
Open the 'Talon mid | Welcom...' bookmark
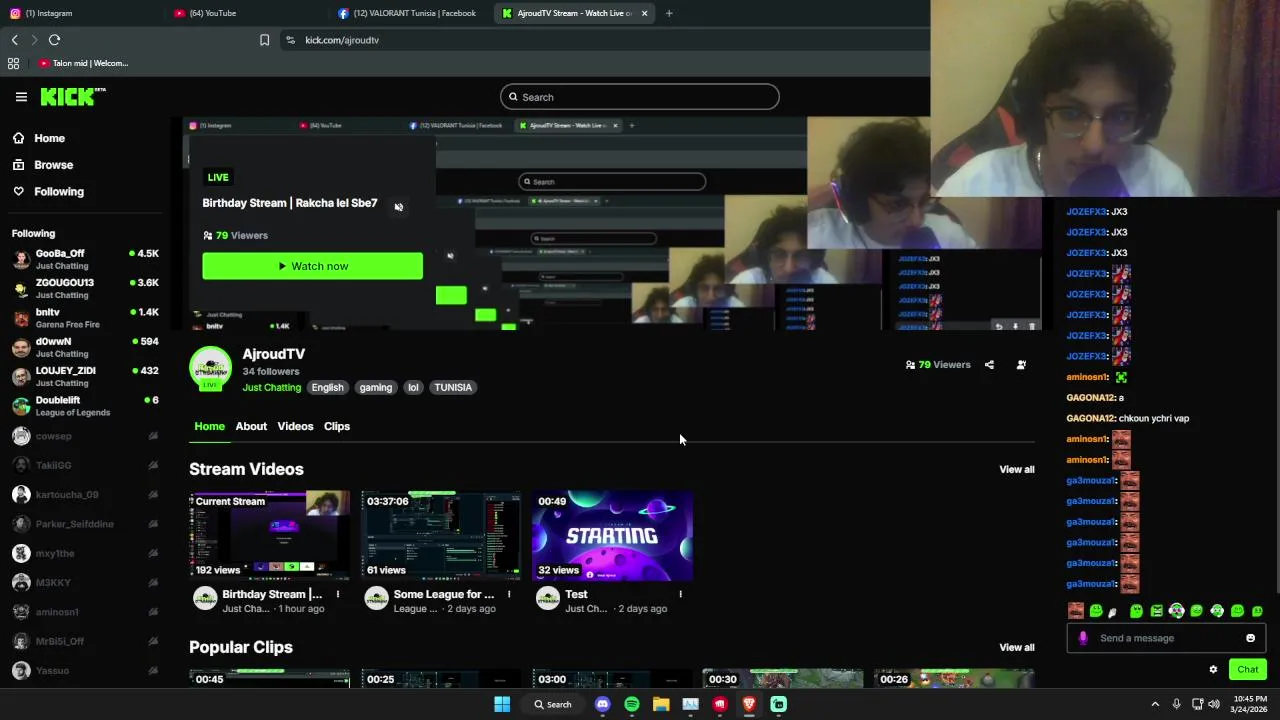pos(84,63)
